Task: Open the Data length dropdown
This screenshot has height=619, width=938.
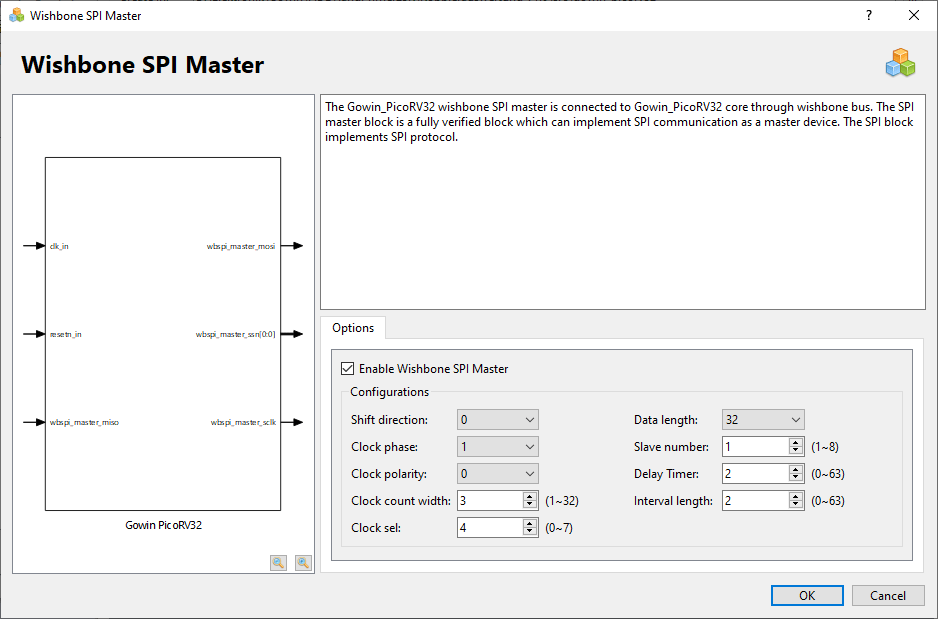Action: (x=763, y=420)
